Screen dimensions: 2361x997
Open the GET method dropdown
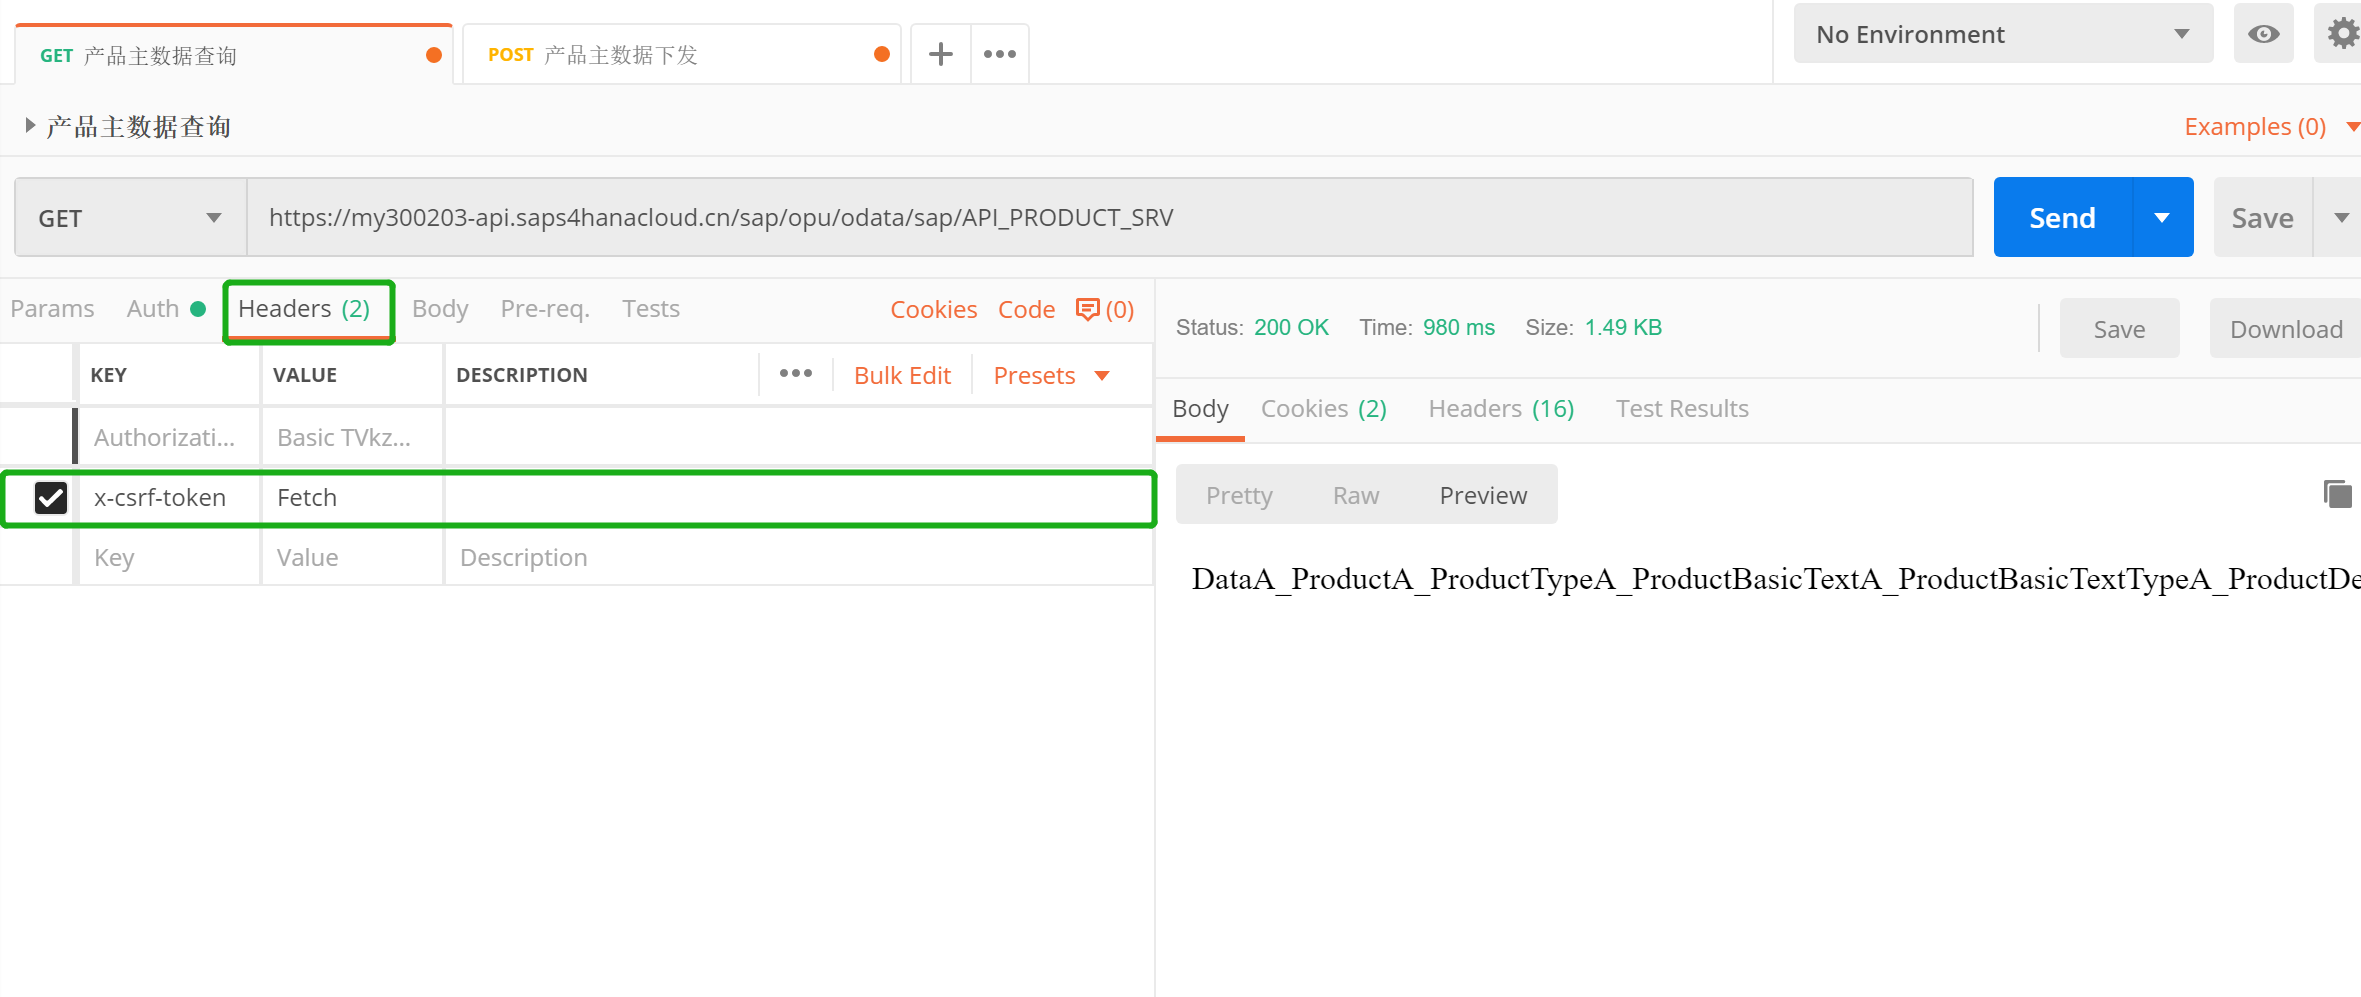tap(128, 216)
